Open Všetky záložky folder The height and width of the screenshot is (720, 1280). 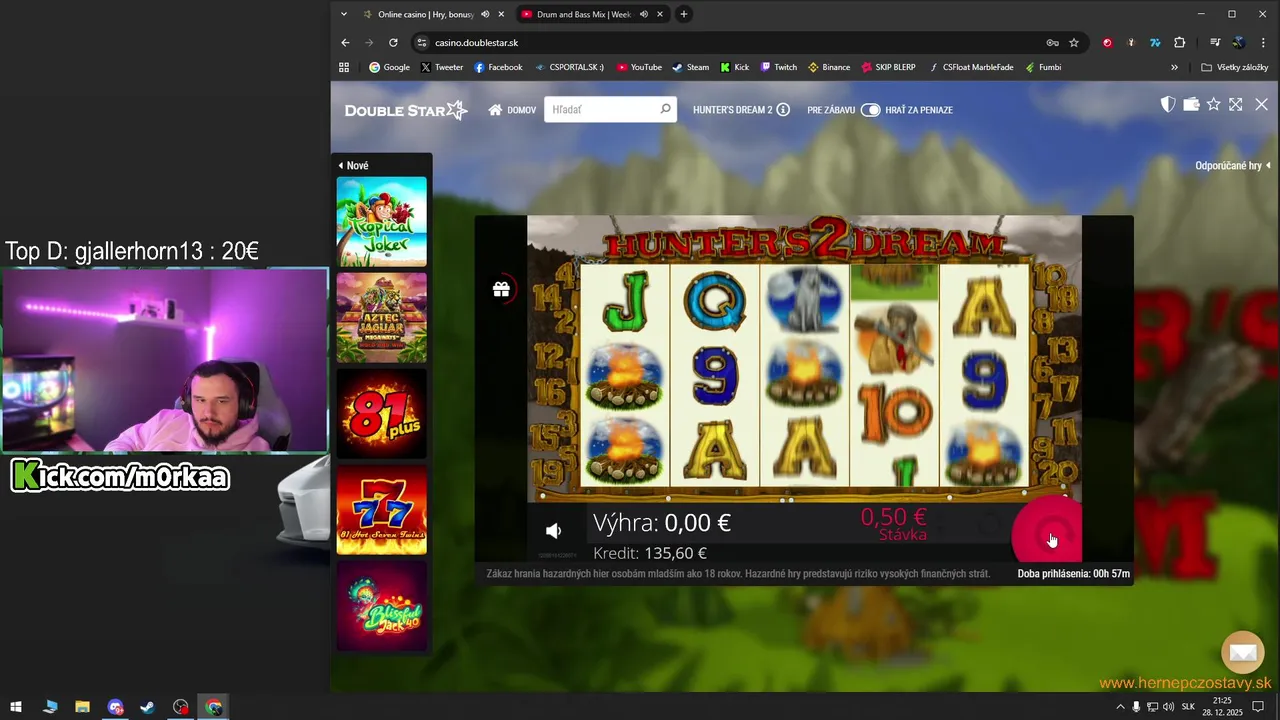[x=1235, y=67]
